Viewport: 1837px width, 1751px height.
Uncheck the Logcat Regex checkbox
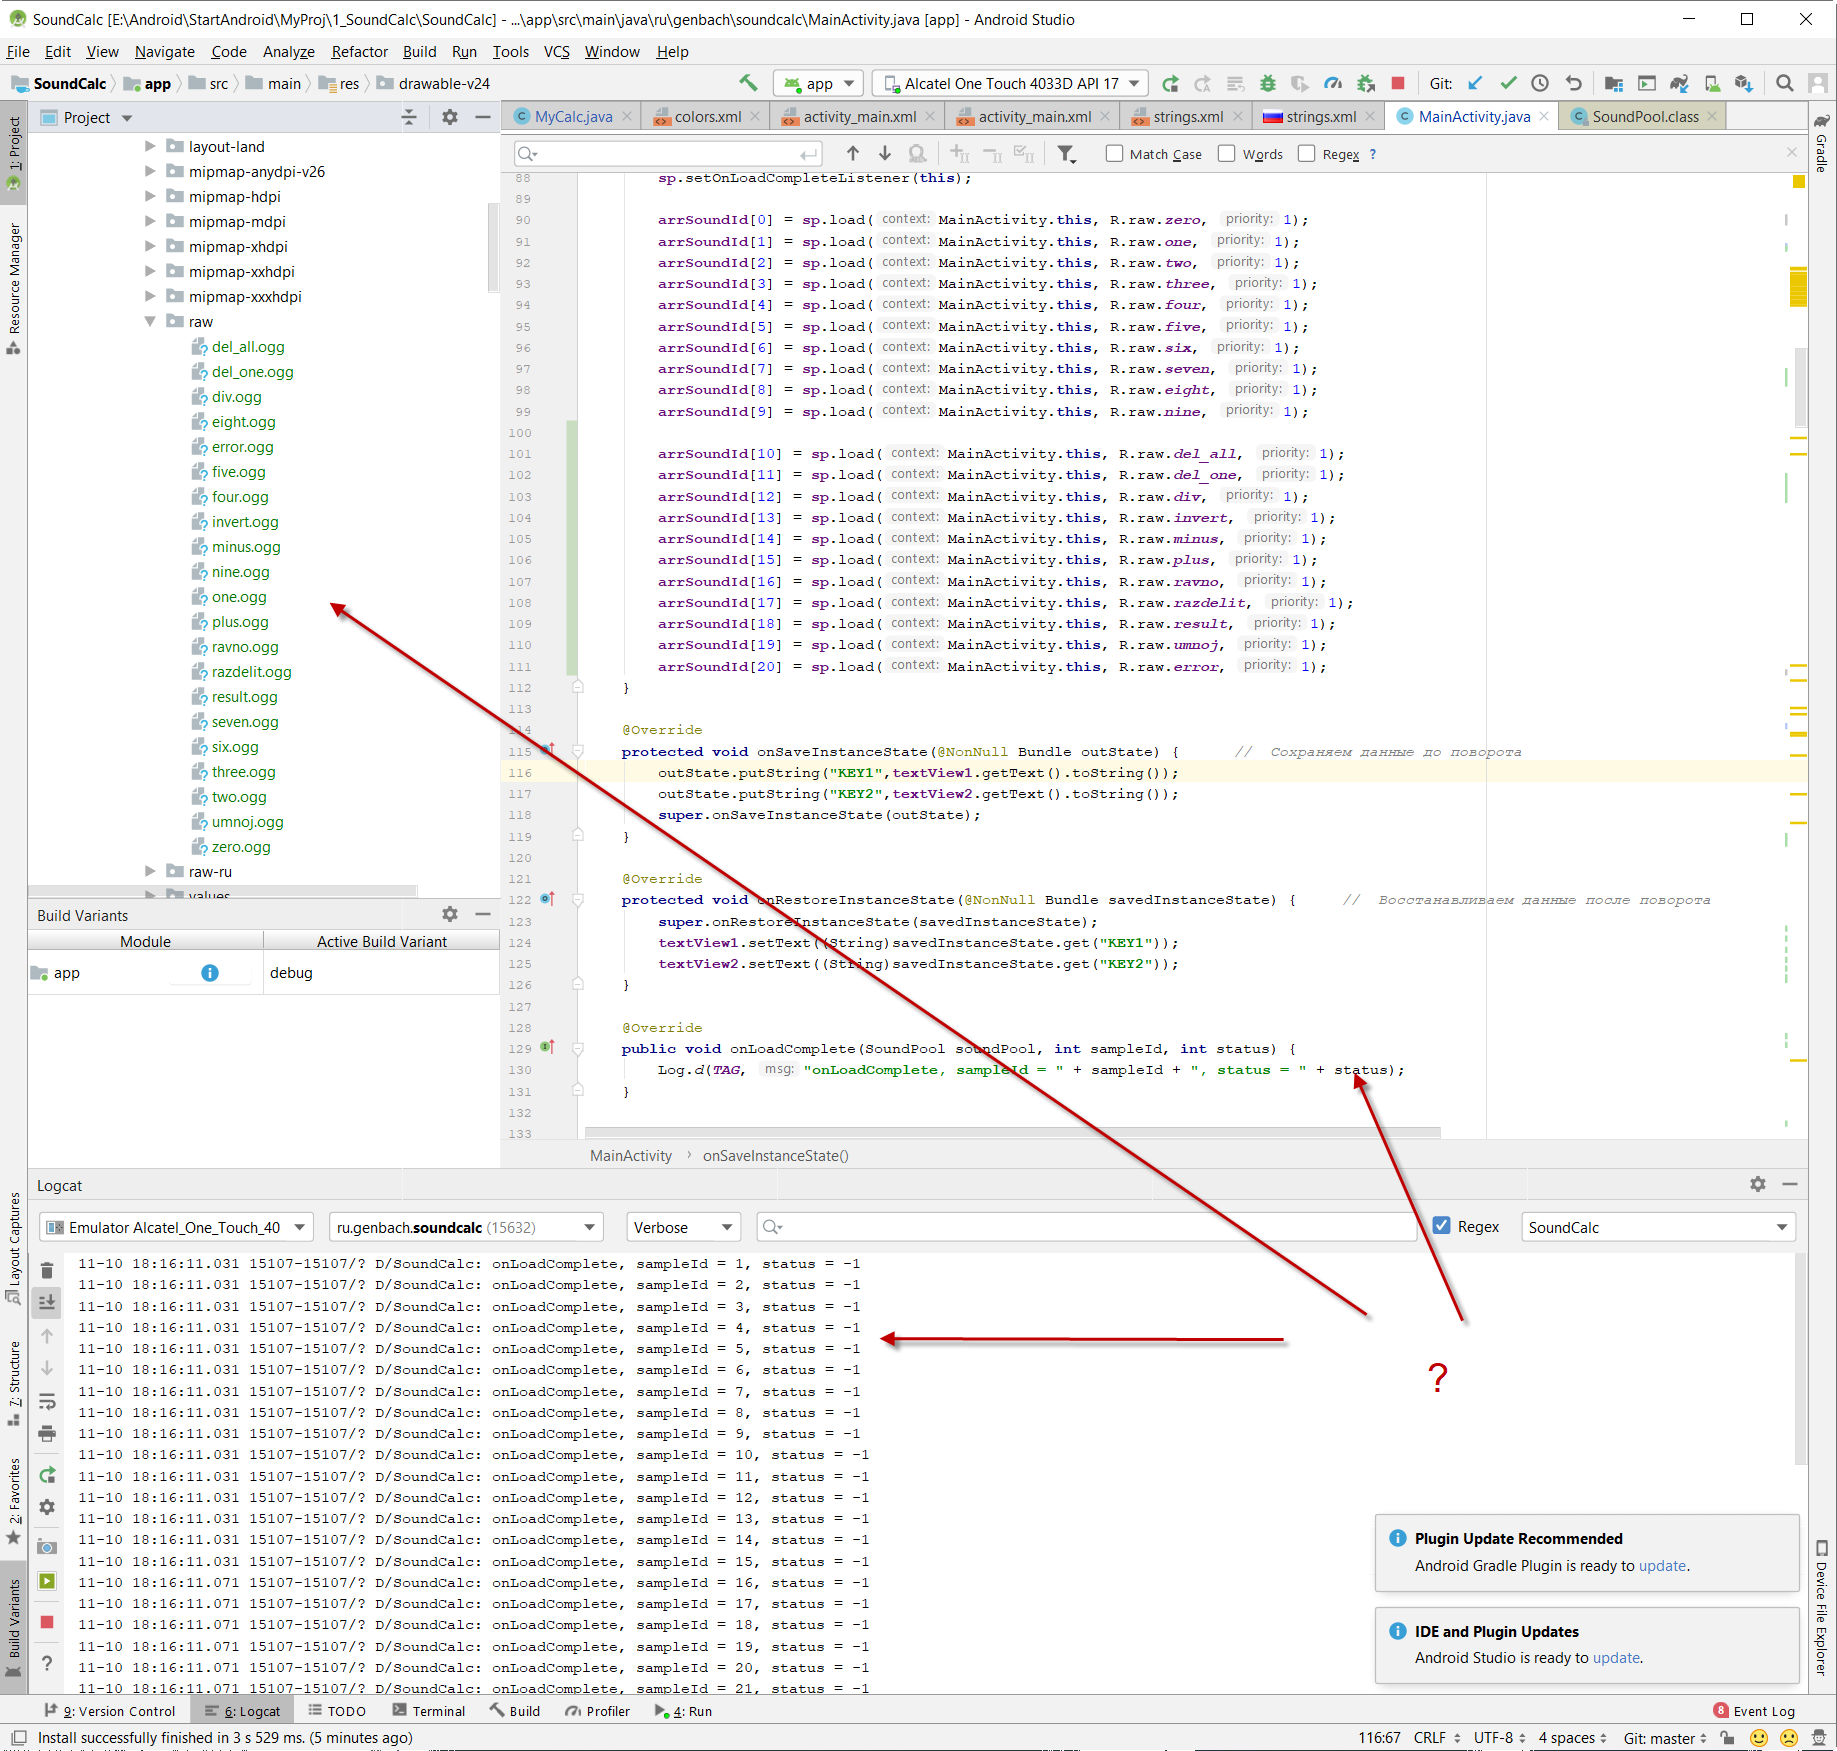(x=1441, y=1226)
